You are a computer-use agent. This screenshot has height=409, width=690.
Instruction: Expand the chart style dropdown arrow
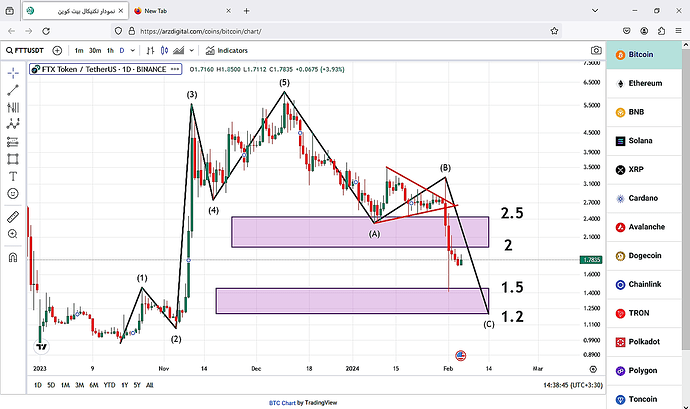(191, 51)
